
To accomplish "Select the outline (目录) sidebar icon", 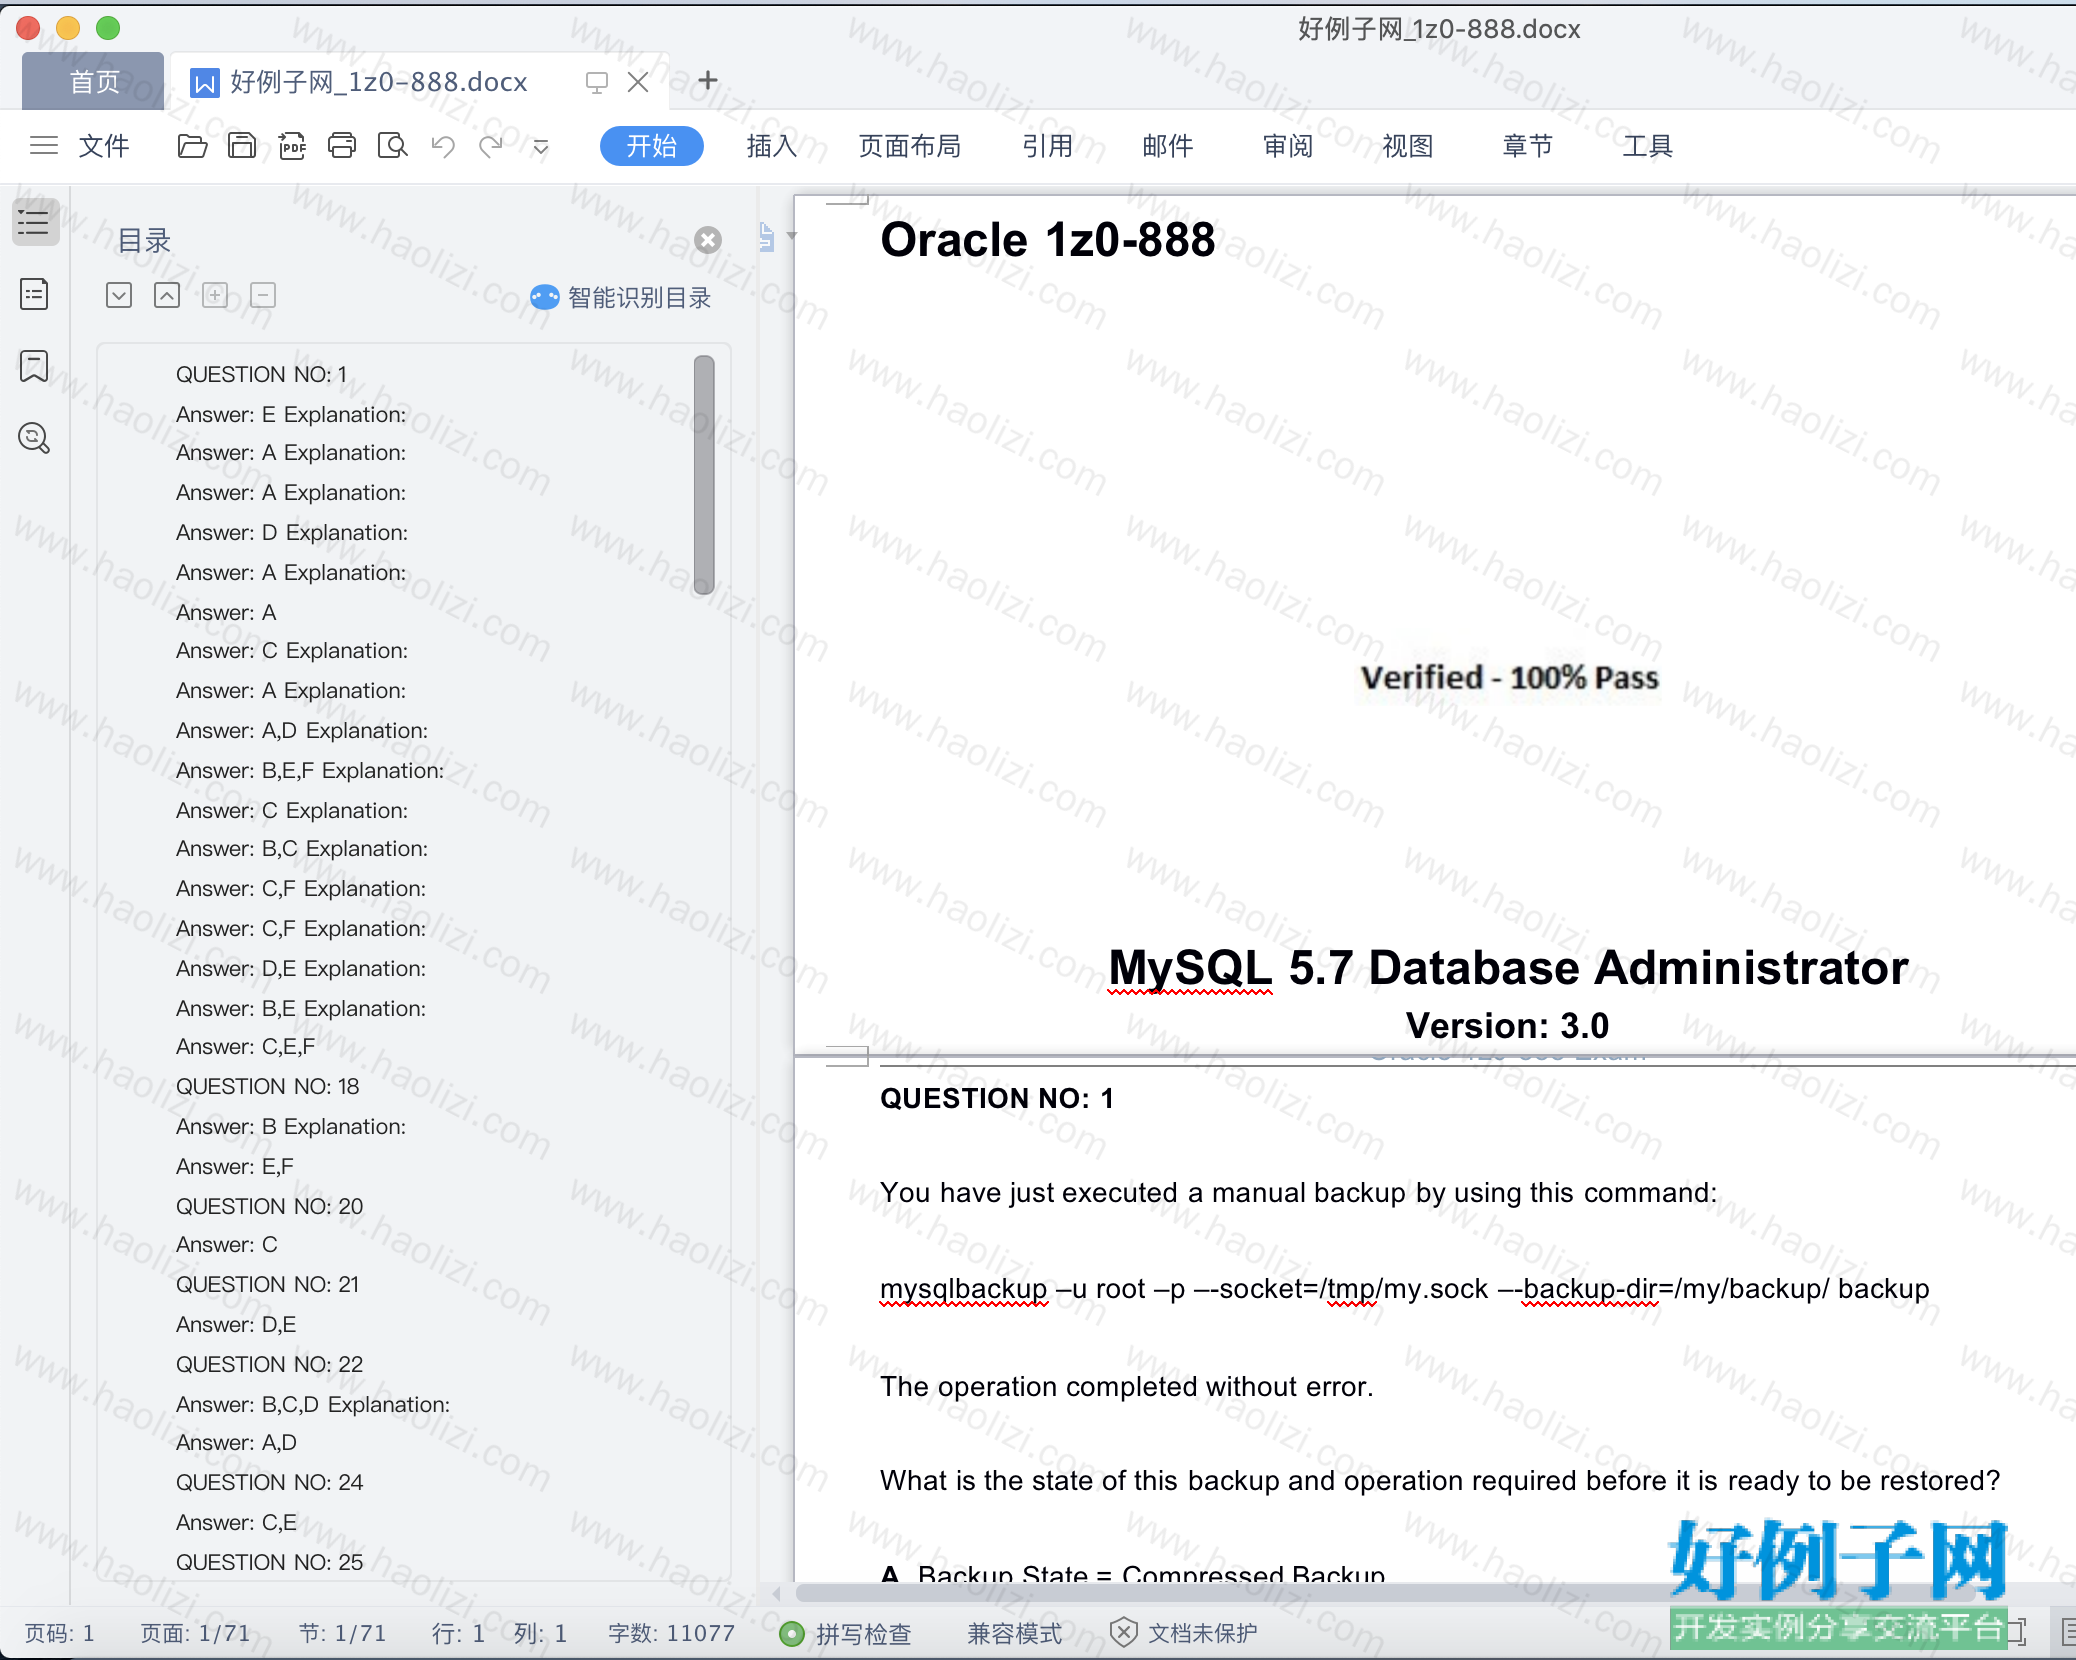I will point(35,222).
